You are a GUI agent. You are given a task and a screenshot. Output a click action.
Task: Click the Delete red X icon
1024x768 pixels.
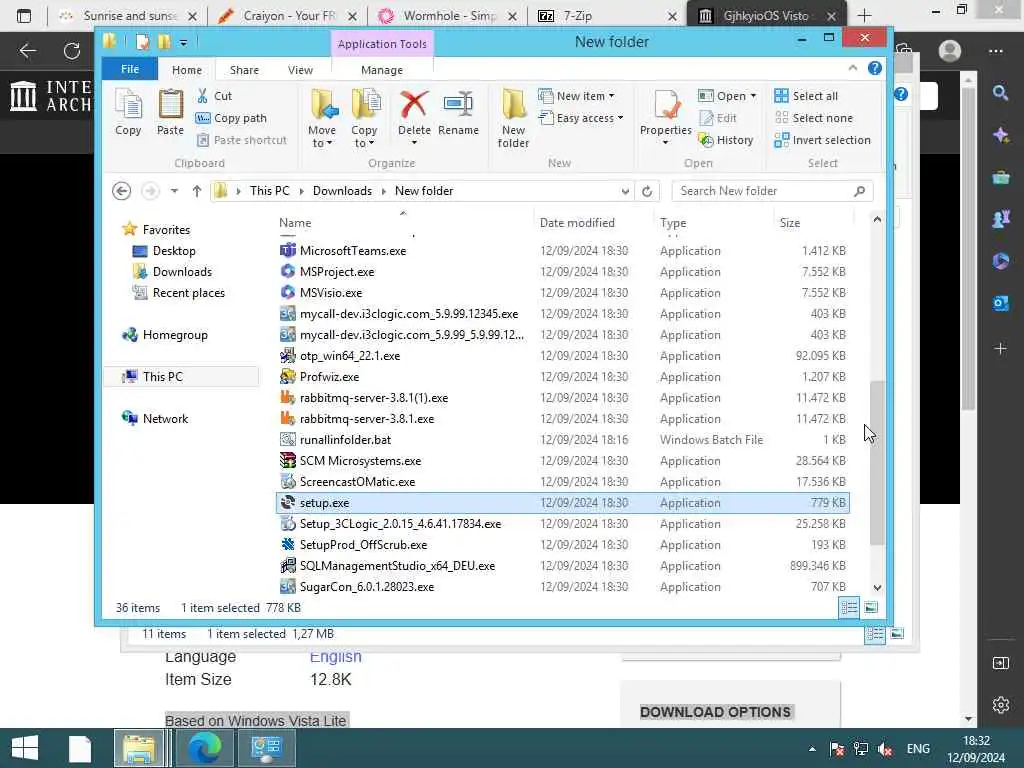[414, 112]
